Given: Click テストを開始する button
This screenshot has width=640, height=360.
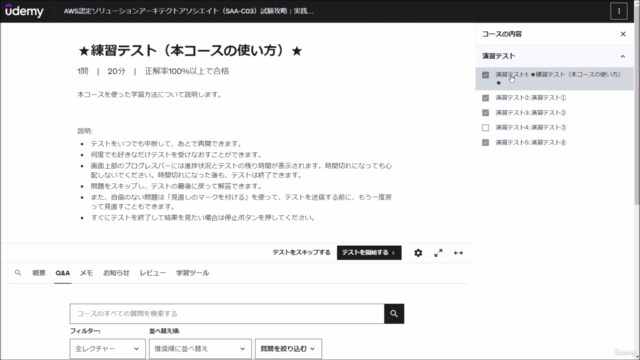Looking at the screenshot, I should pos(369,253).
